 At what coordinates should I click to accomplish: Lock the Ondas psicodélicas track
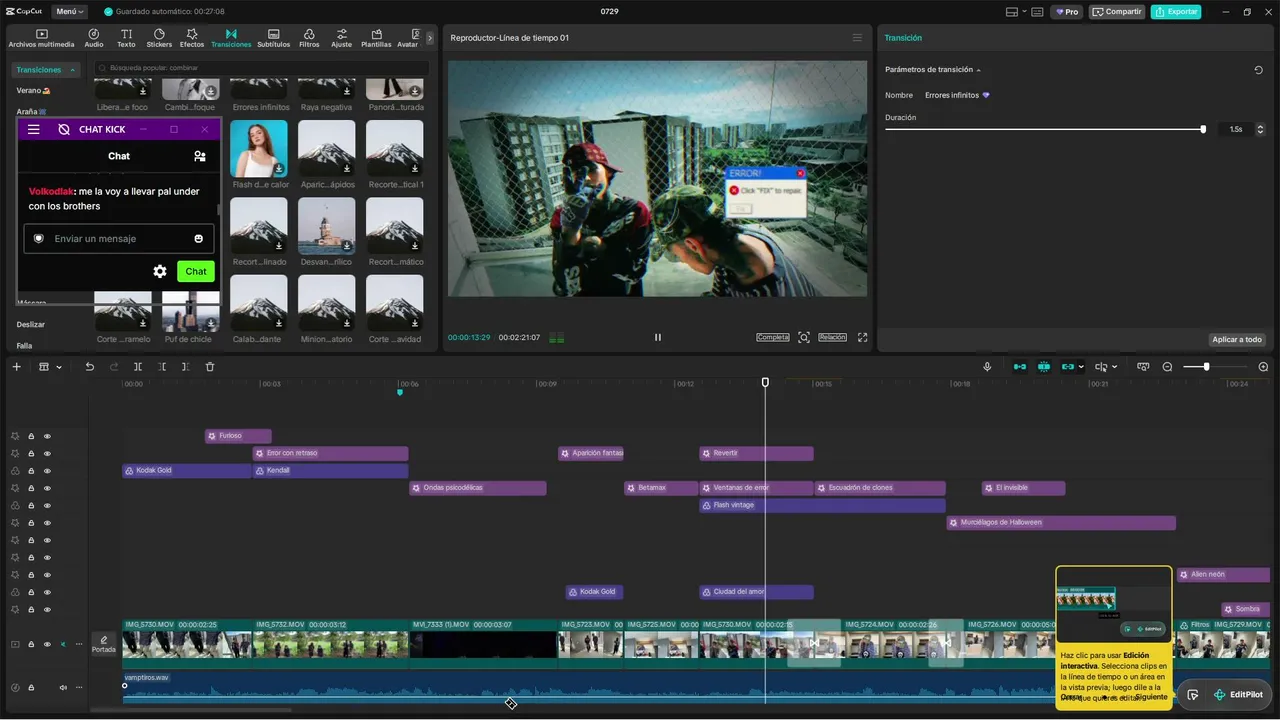[x=31, y=488]
